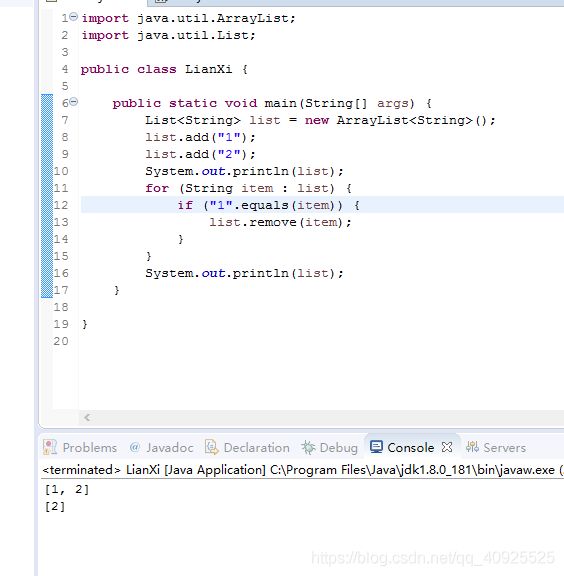
Task: Open the Problems tab
Action: pos(80,447)
